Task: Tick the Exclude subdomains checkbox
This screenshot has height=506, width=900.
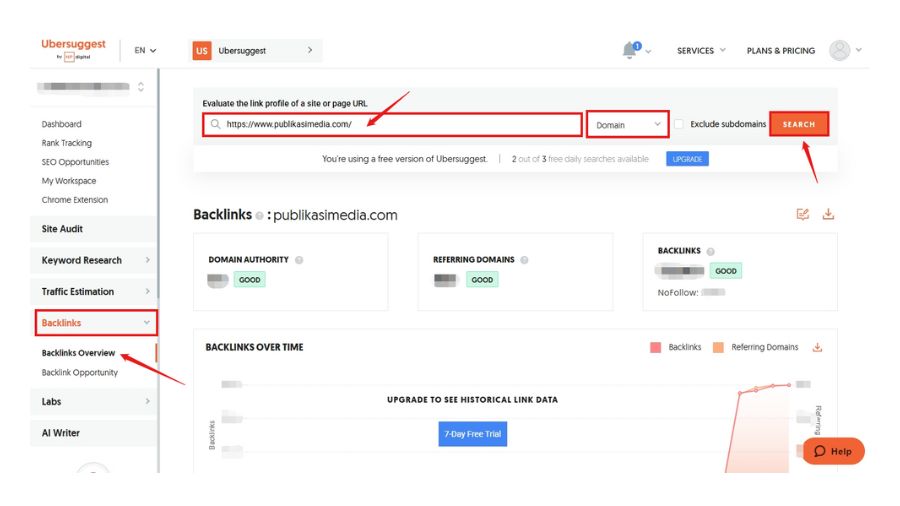Action: click(678, 124)
